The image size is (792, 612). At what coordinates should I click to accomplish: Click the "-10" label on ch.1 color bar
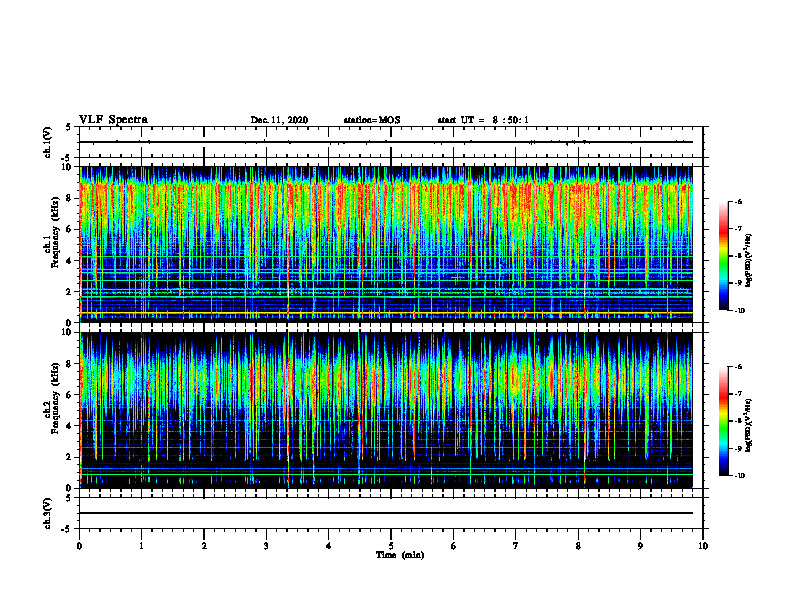pyautogui.click(x=739, y=311)
